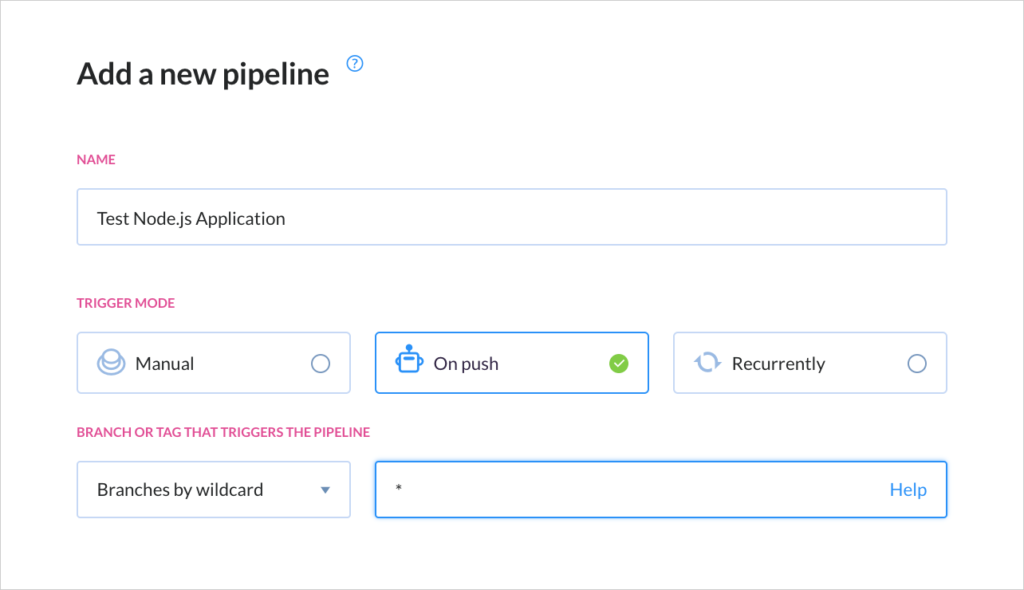Click the 'Test Node.js Application' text
1024x590 pixels.
[191, 219]
